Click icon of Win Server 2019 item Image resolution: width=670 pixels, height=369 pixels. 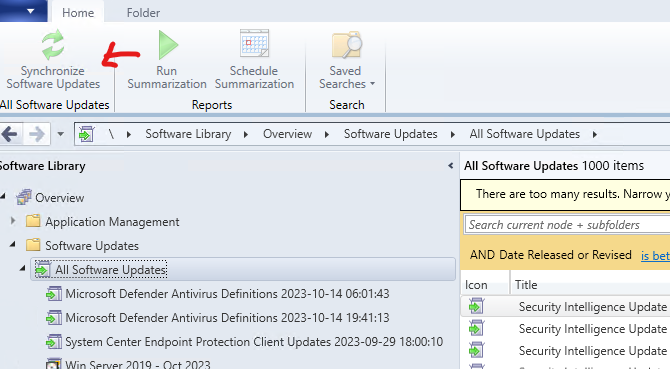(54, 363)
